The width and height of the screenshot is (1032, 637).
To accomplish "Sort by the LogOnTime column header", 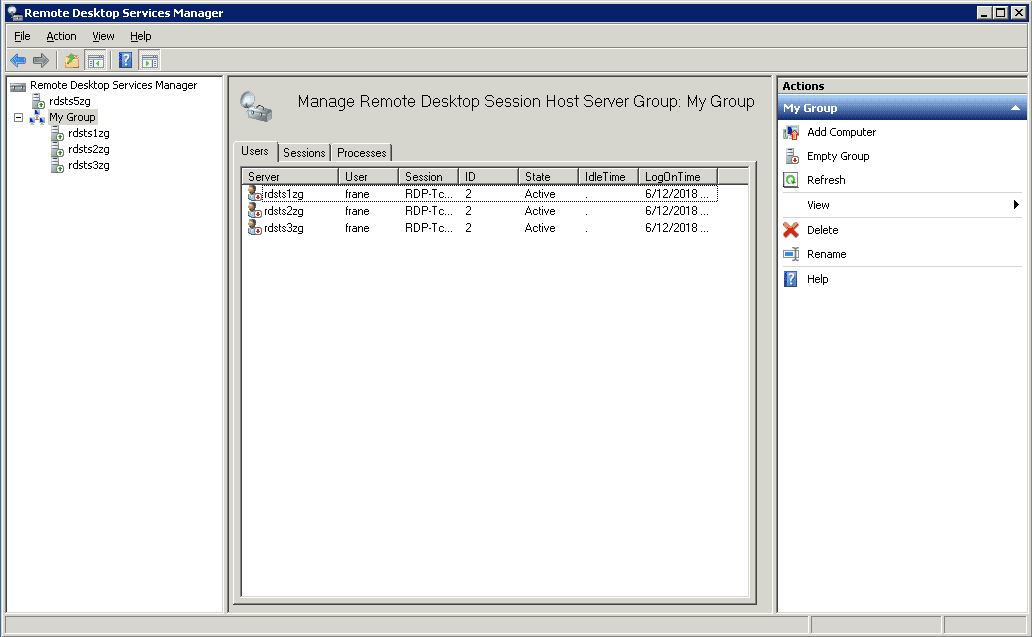I will [x=678, y=177].
